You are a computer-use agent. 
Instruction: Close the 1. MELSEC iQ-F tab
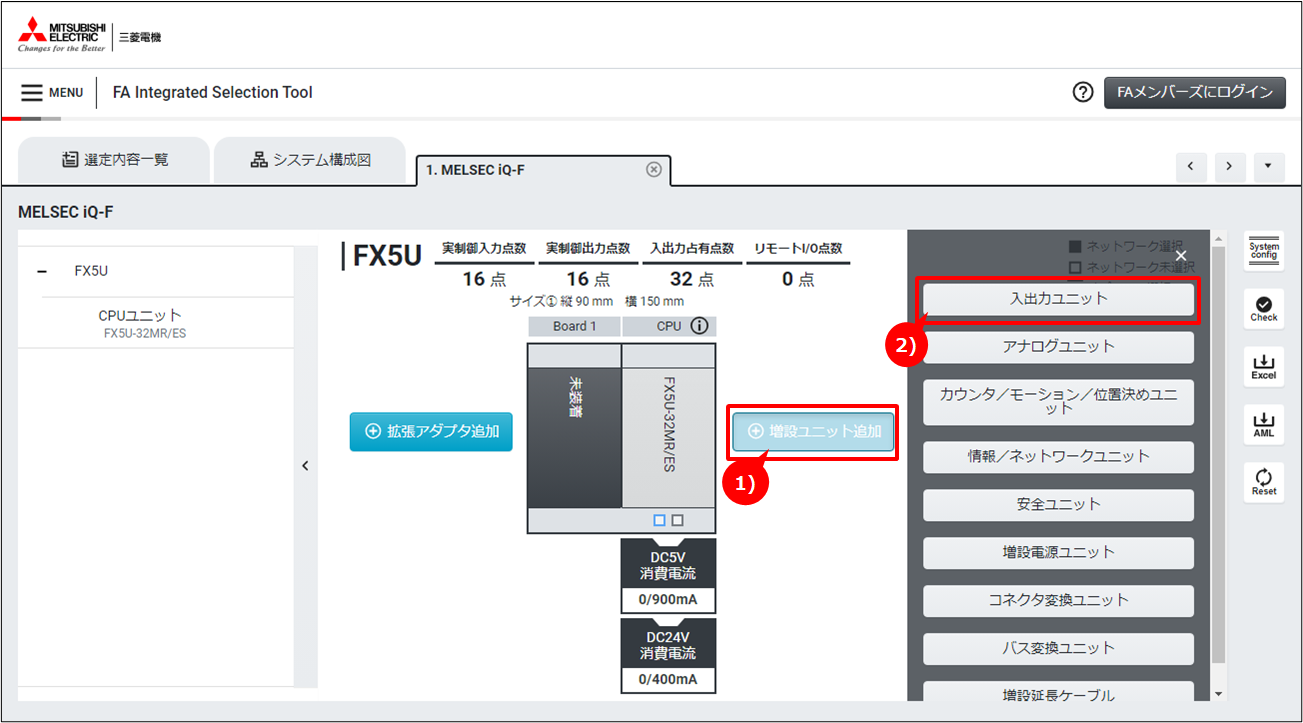654,169
